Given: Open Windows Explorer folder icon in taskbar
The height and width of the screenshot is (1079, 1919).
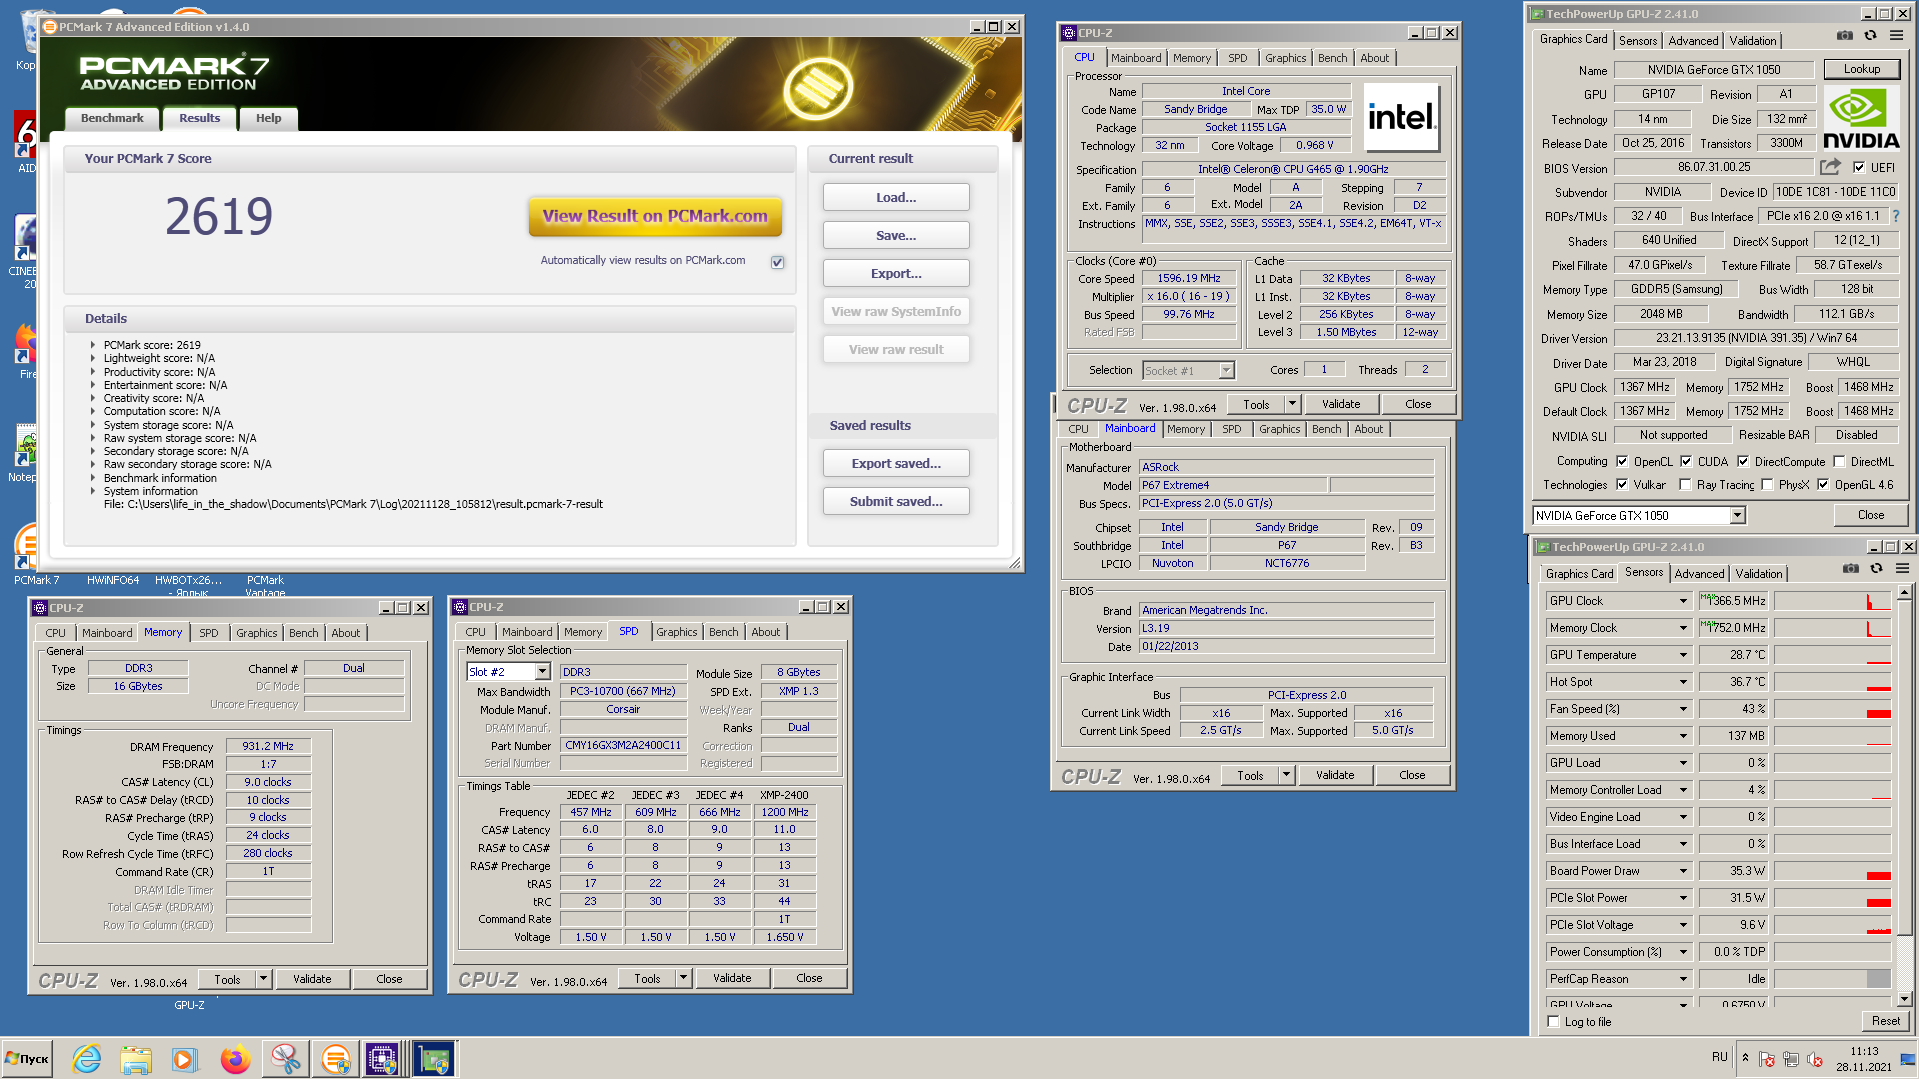Looking at the screenshot, I should click(136, 1059).
